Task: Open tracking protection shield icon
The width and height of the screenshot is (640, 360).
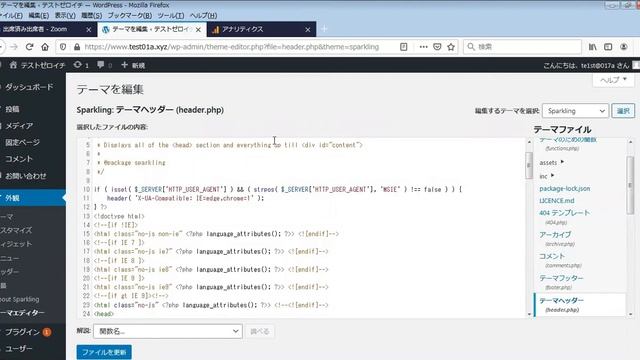Action: click(x=63, y=47)
